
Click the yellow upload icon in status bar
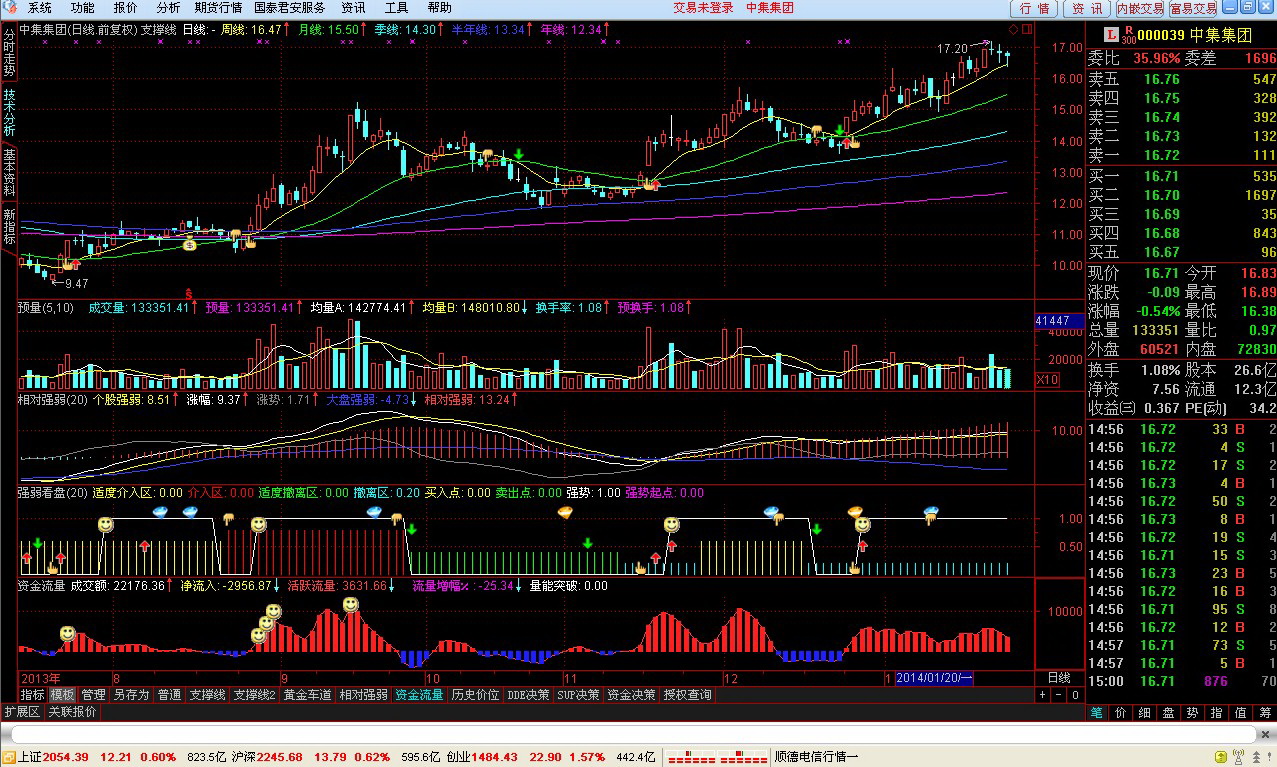coord(1221,757)
